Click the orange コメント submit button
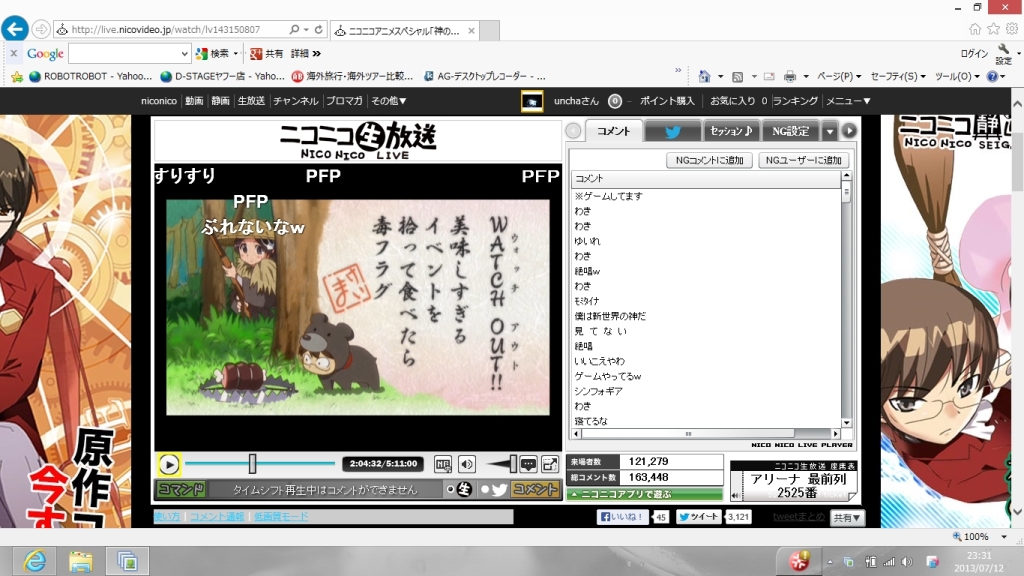 tap(535, 489)
